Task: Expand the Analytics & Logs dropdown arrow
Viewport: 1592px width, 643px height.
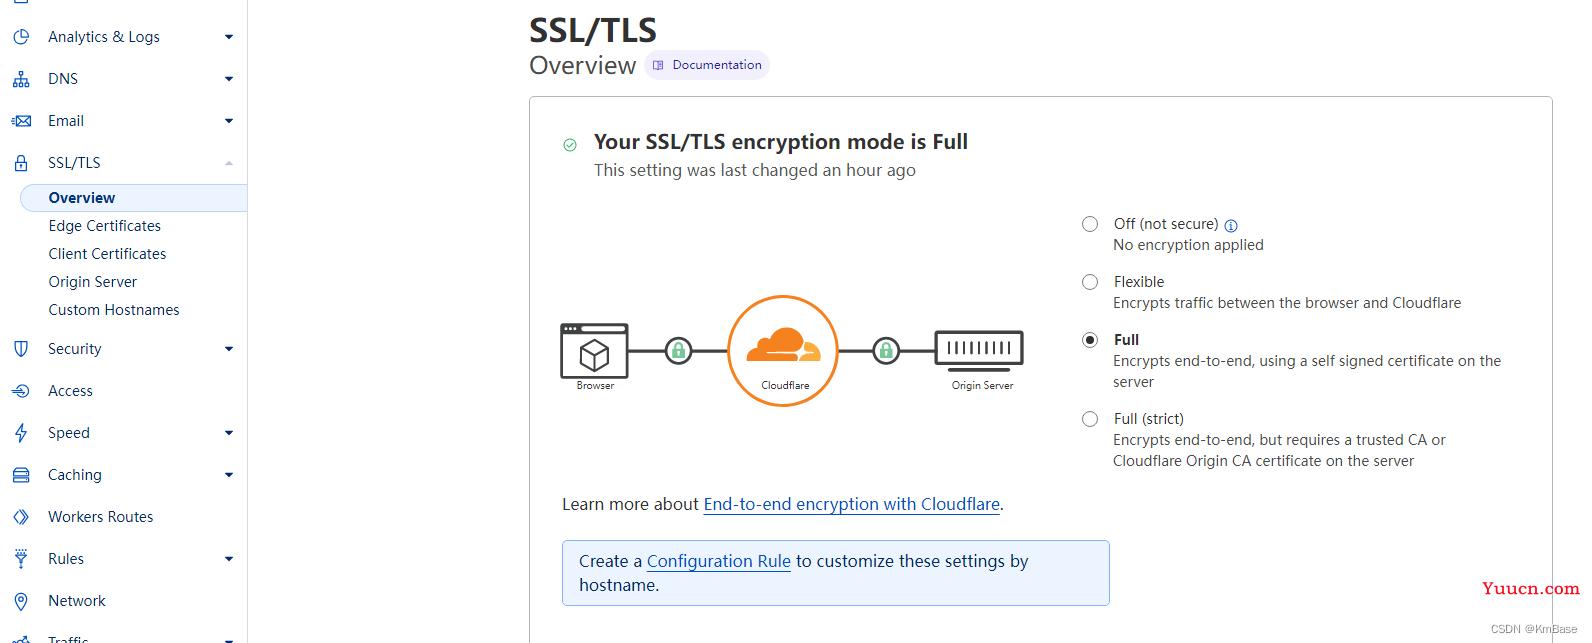Action: click(x=229, y=37)
